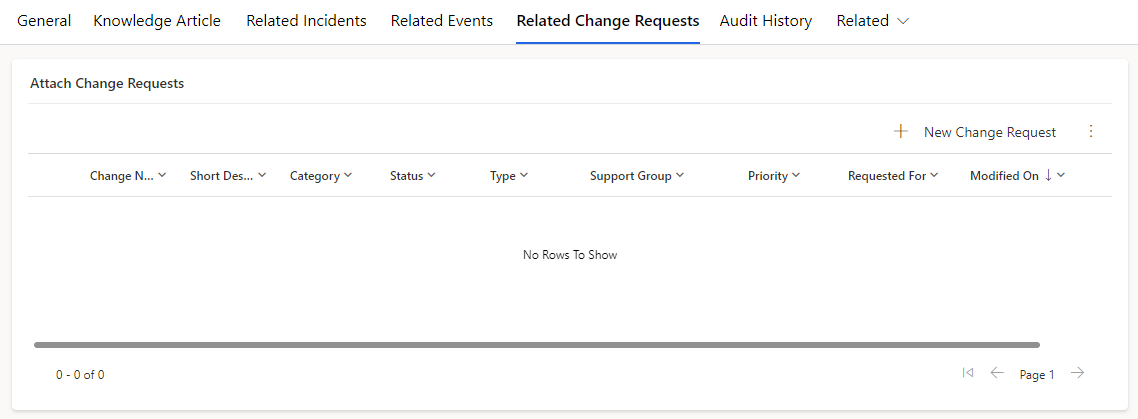Go to first page using pagination icon
The height and width of the screenshot is (419, 1138).
(967, 373)
